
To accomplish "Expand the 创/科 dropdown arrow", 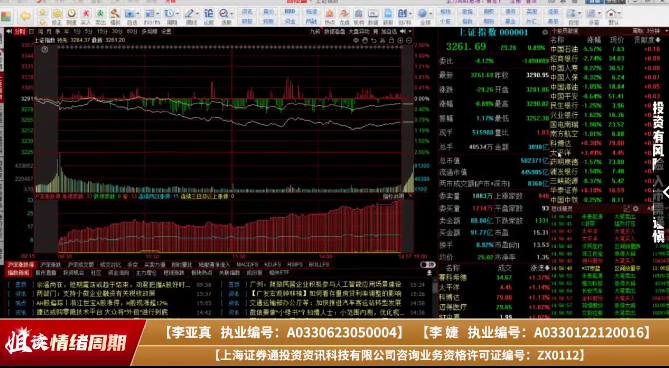I will pos(410,14).
